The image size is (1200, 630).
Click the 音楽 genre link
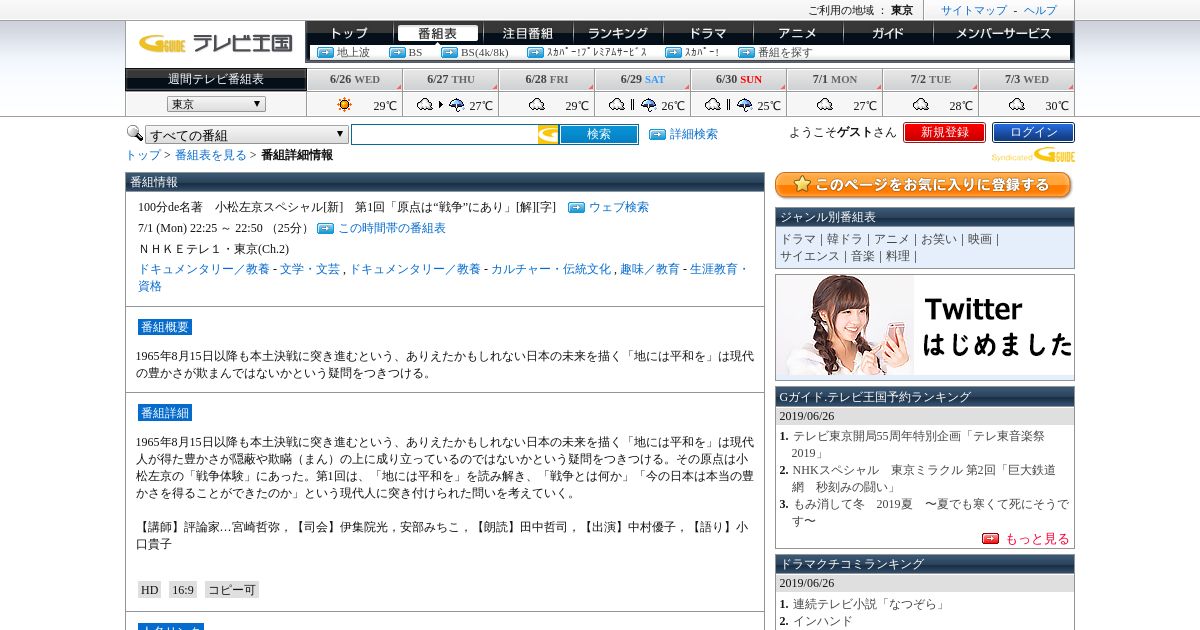pos(863,256)
